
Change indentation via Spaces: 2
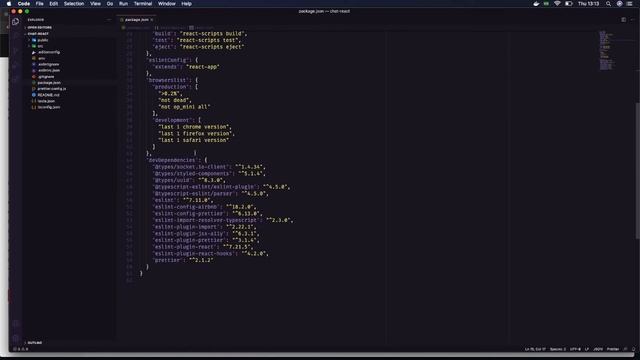(x=558, y=349)
